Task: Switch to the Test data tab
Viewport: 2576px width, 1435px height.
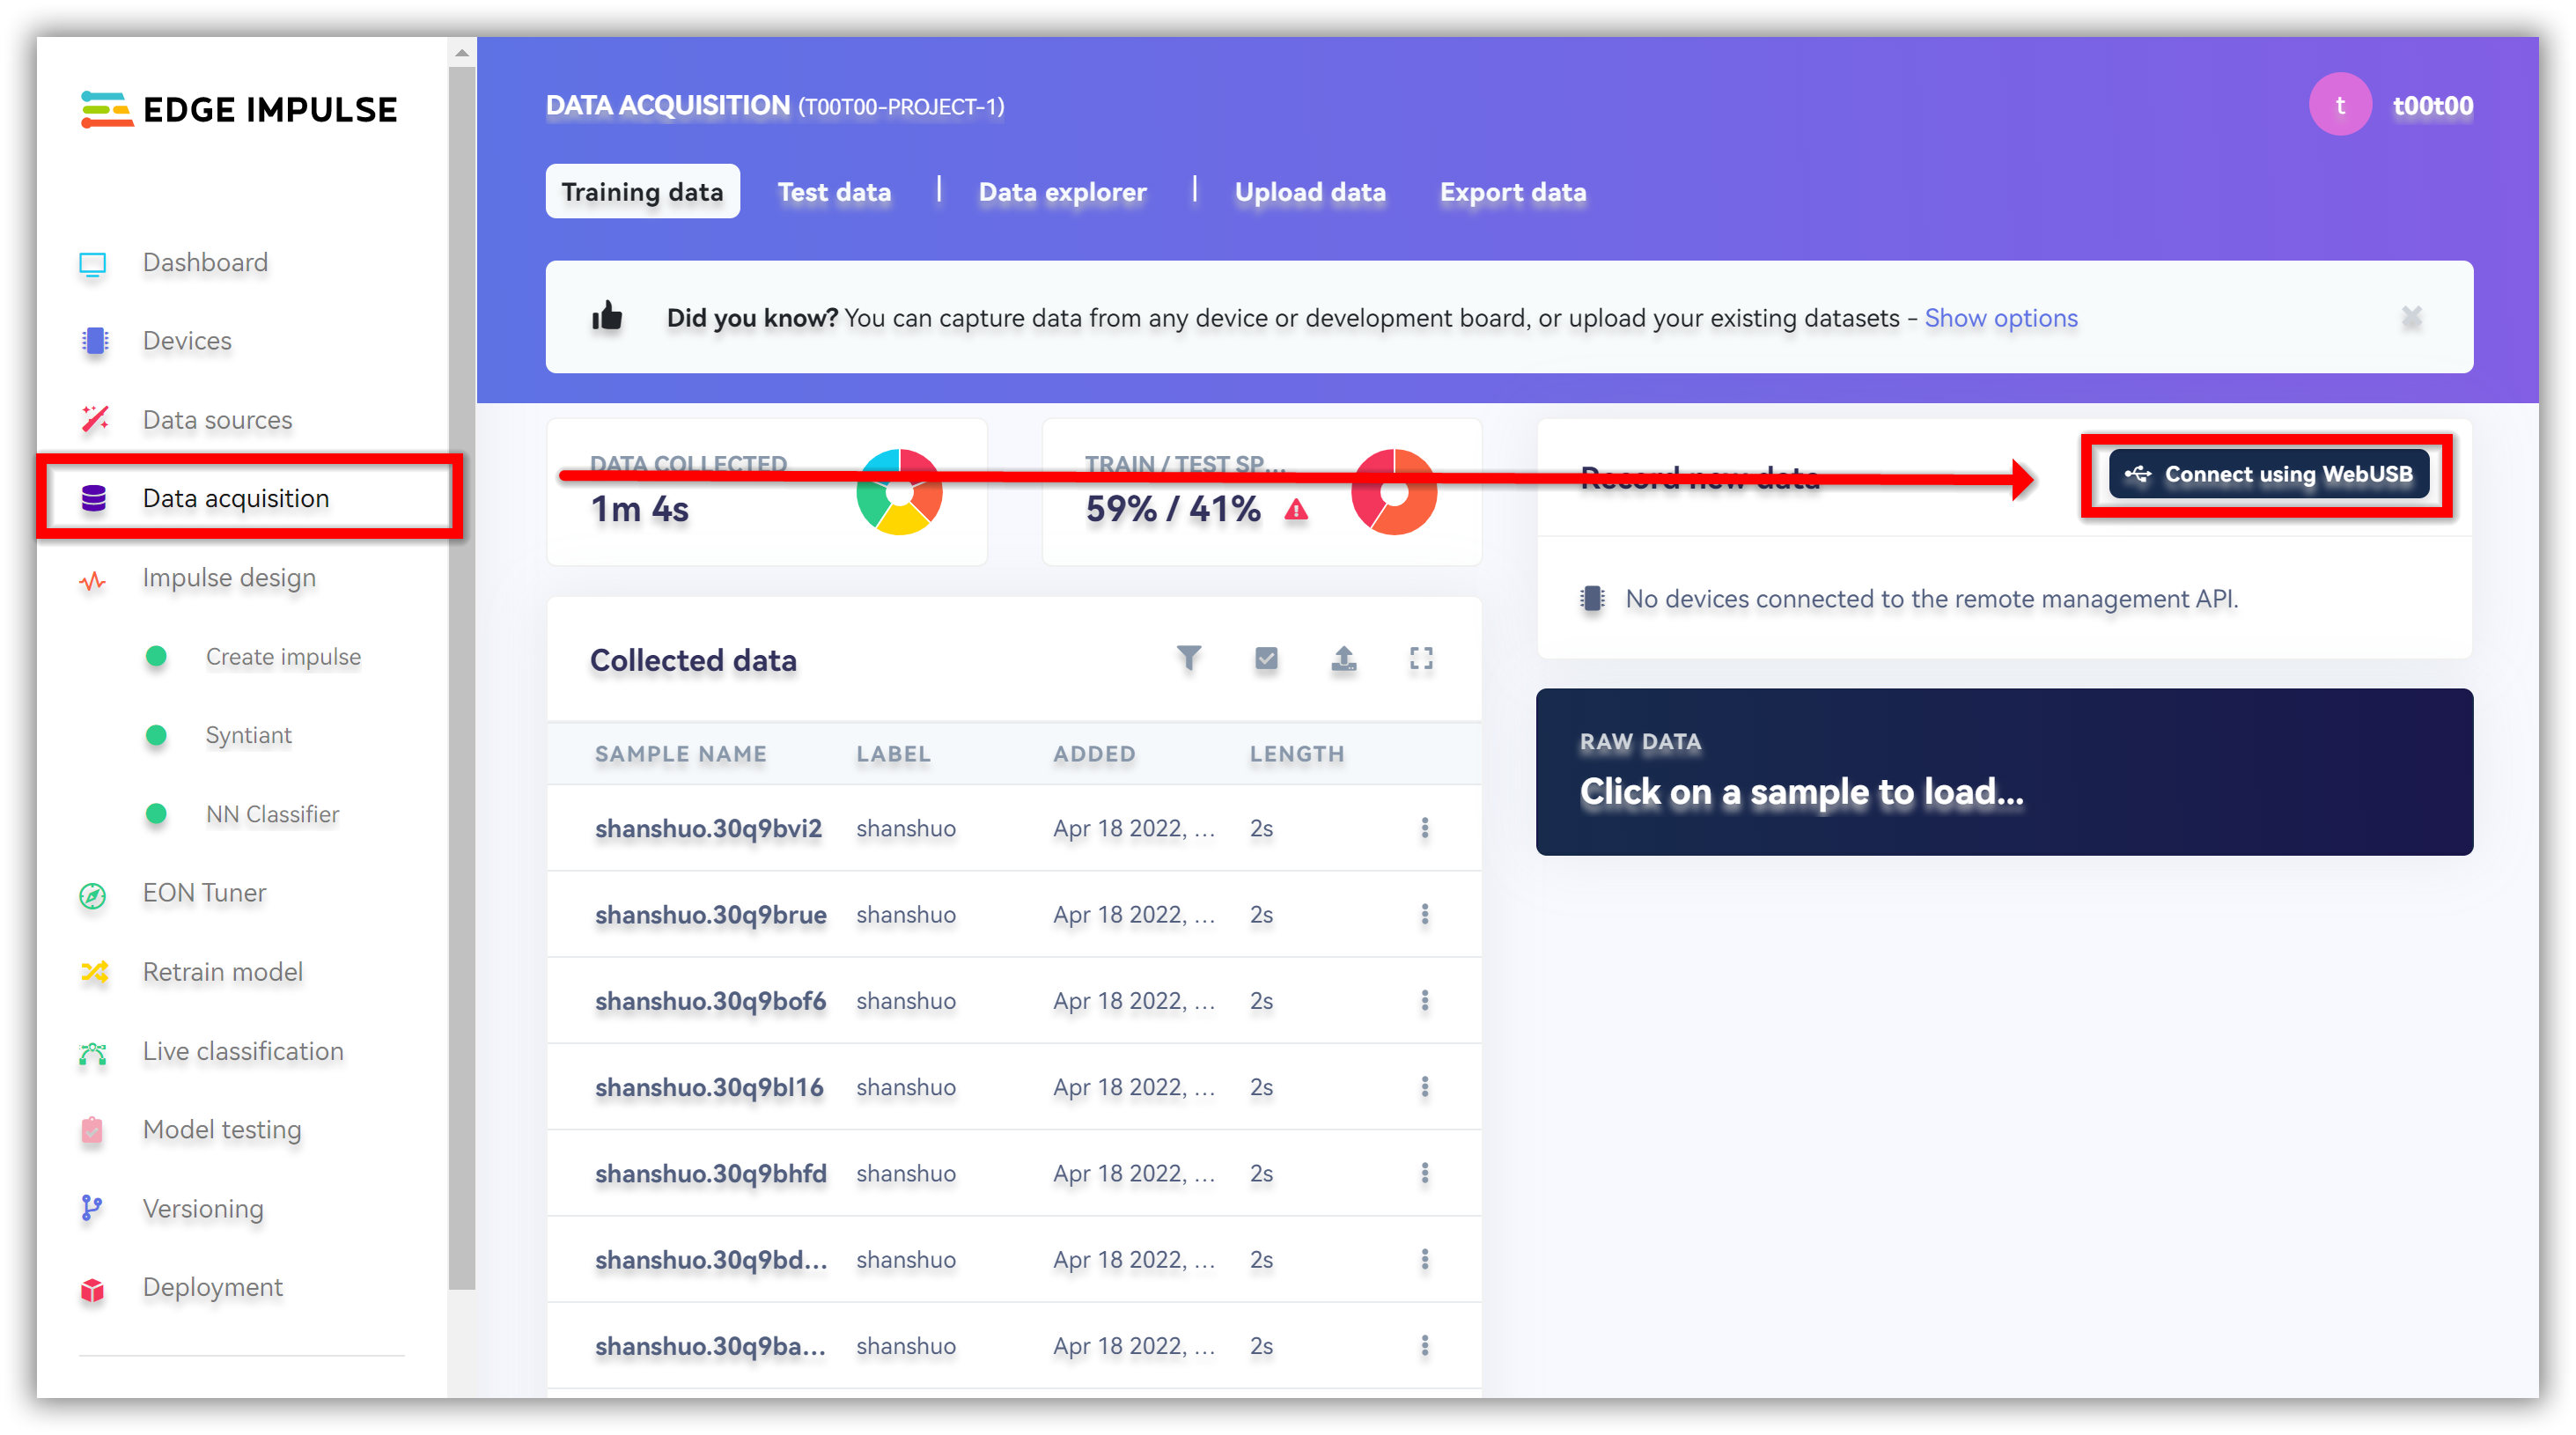Action: pyautogui.click(x=834, y=192)
